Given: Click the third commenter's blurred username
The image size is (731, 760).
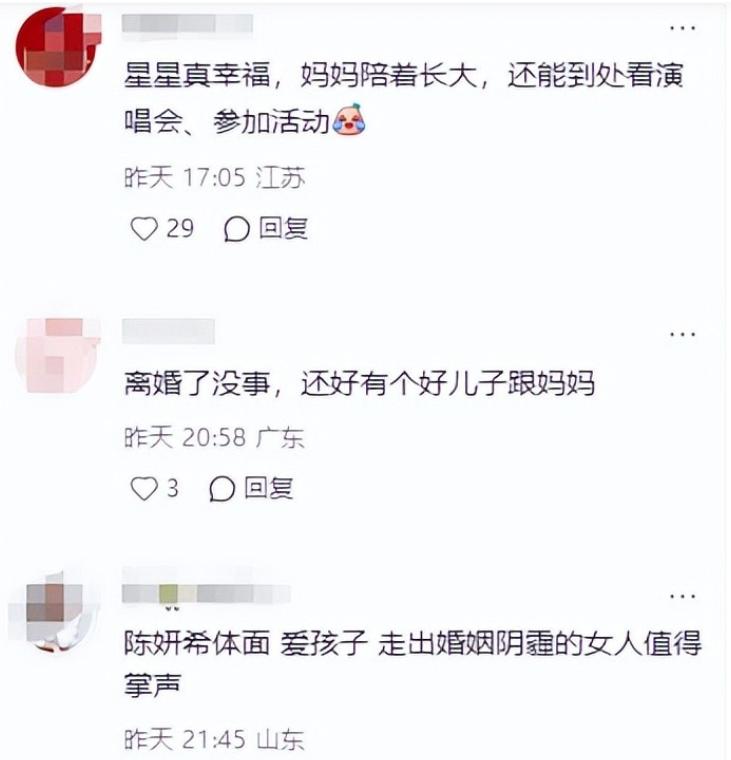Looking at the screenshot, I should (206, 593).
